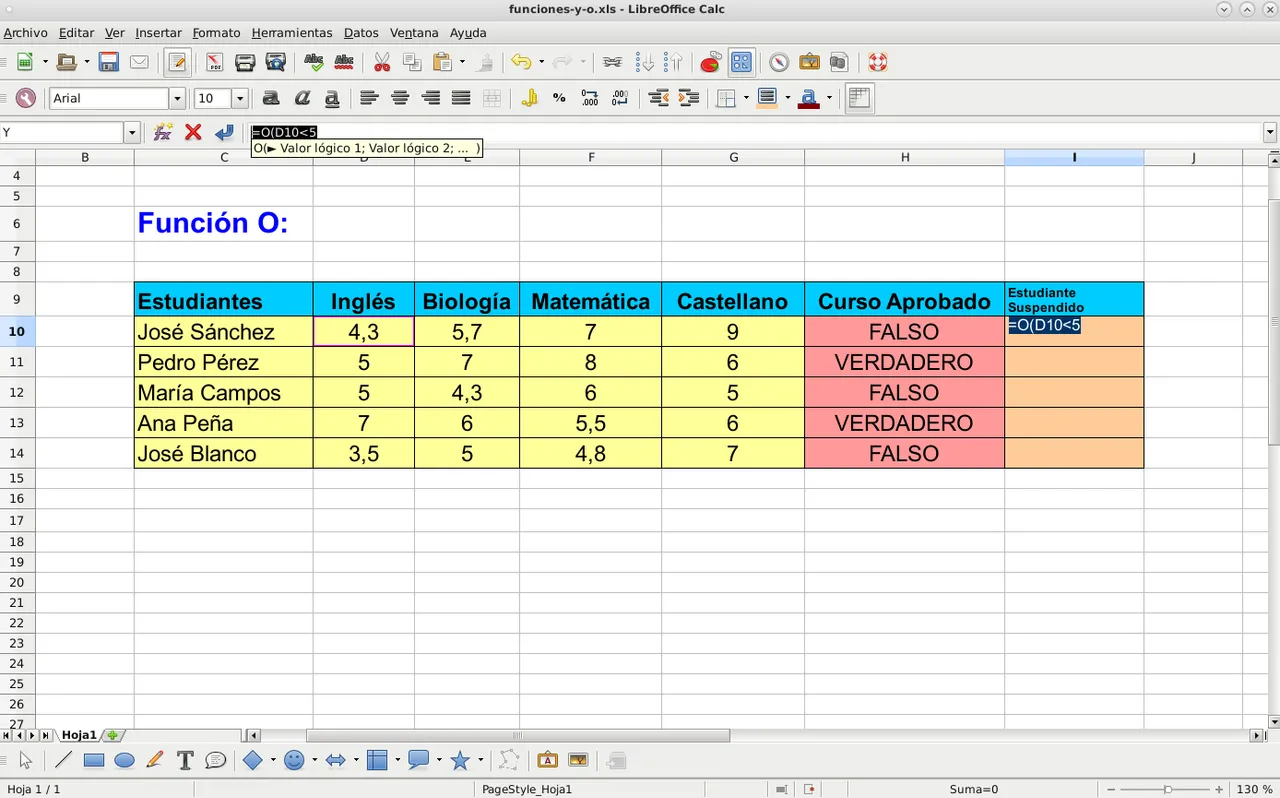
Task: Accept the formula with the blue arrow
Action: tap(224, 132)
